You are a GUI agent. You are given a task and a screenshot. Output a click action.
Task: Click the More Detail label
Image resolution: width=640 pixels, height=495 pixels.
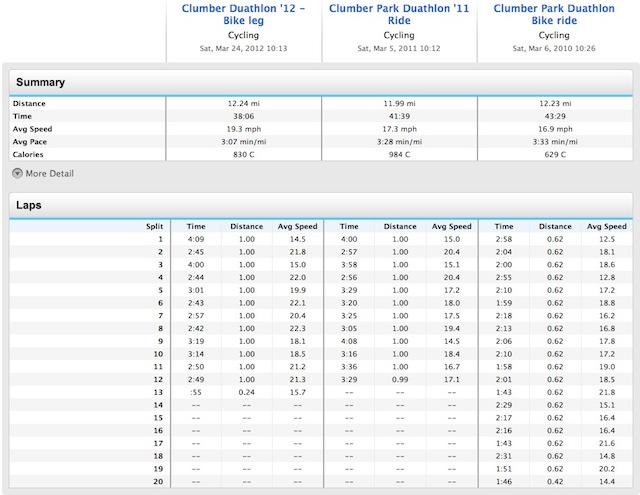pyautogui.click(x=49, y=173)
